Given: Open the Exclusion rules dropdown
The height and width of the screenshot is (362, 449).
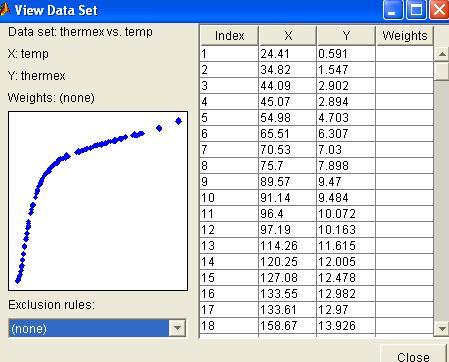Looking at the screenshot, I should point(177,328).
